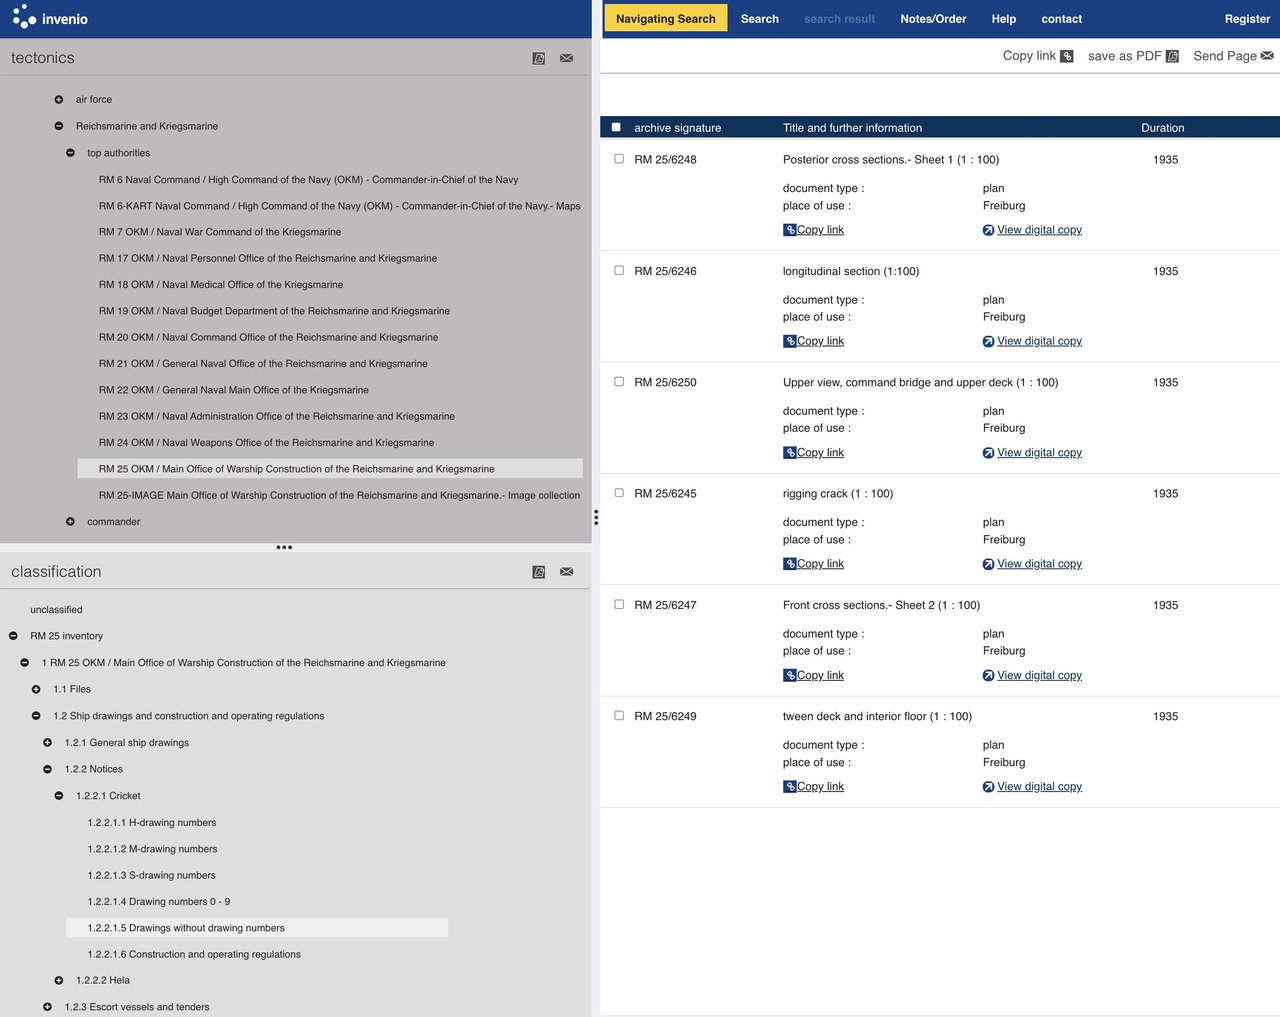
Task: Collapse the top authorities node
Action: click(x=70, y=153)
